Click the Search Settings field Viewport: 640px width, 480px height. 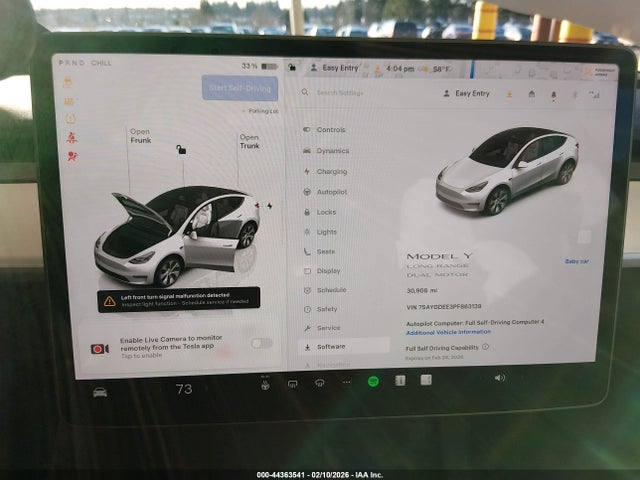pyautogui.click(x=340, y=93)
